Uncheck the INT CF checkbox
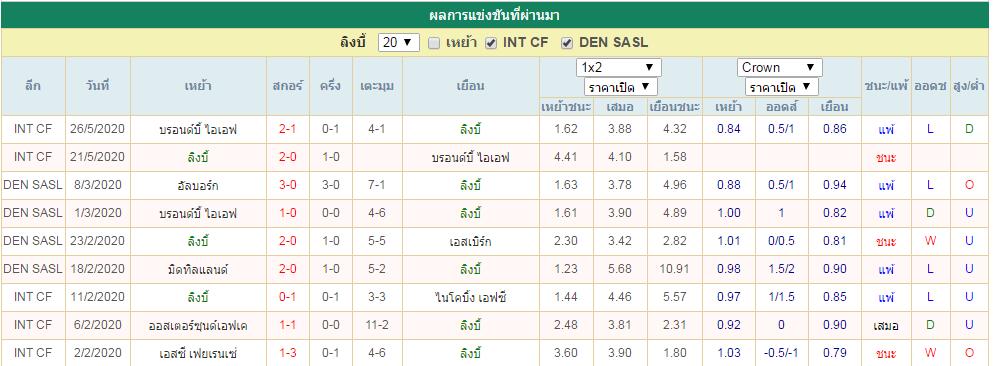This screenshot has width=994, height=366. 491,43
